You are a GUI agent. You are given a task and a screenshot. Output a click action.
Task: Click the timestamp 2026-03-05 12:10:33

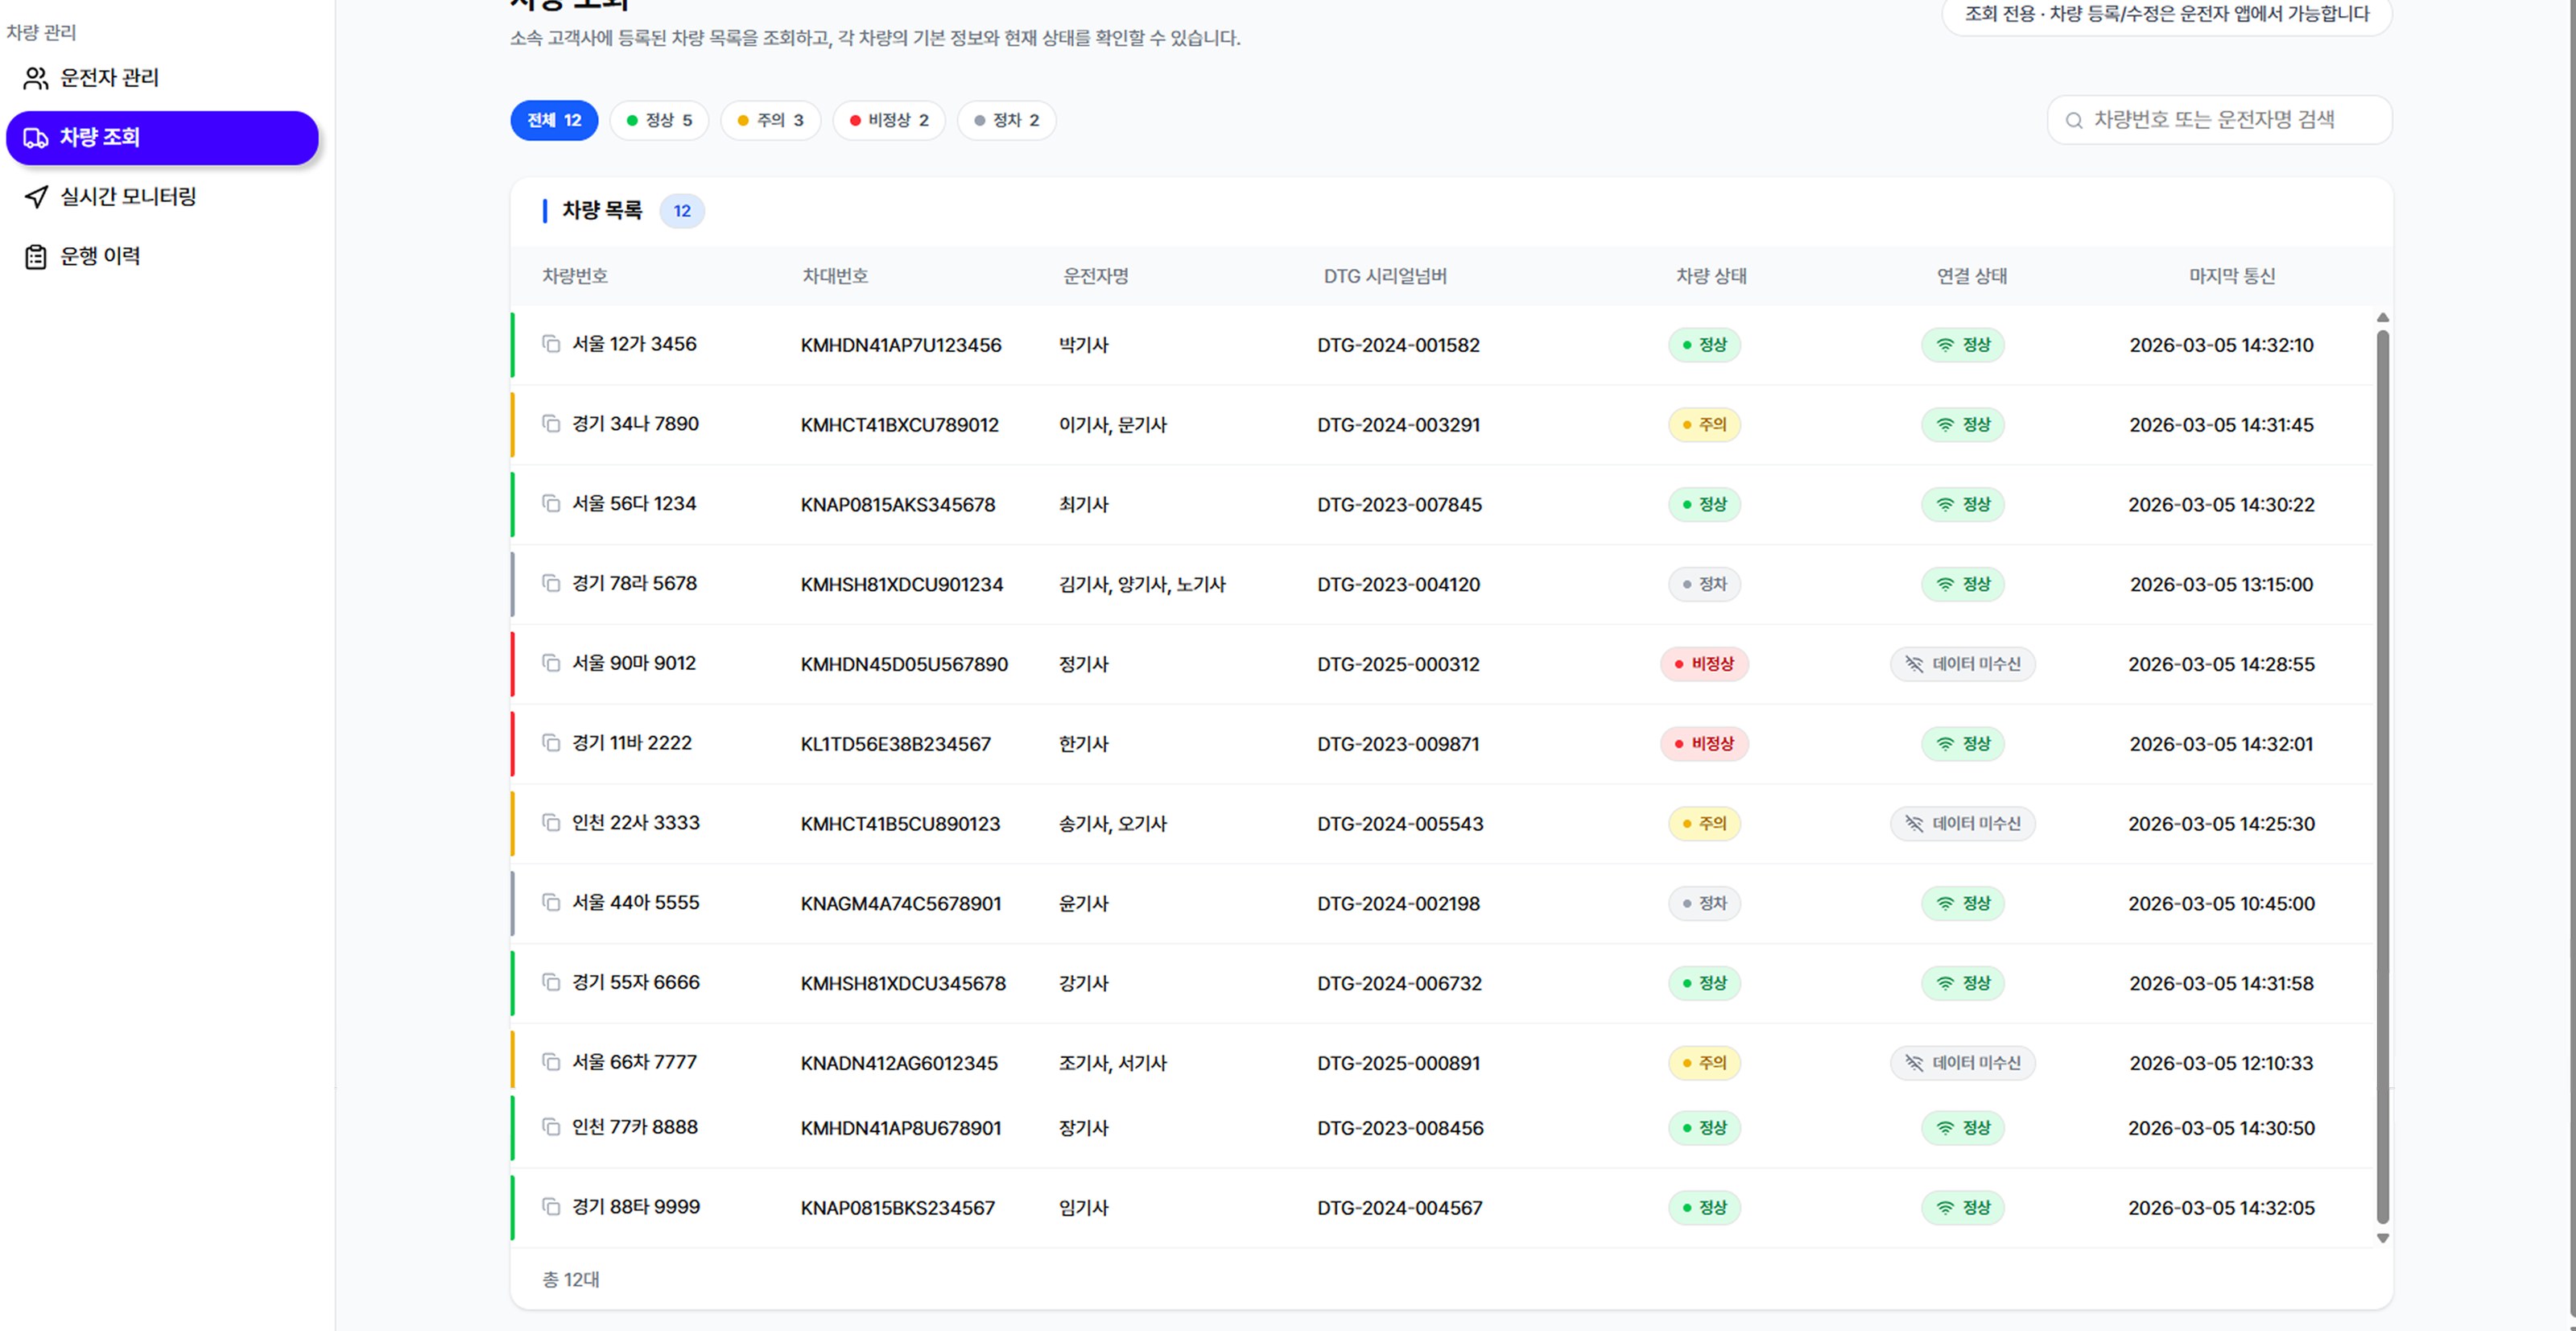2221,1063
